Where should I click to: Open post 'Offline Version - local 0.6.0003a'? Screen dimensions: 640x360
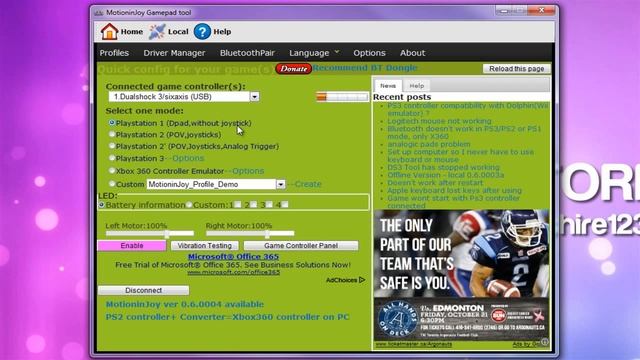[446, 175]
